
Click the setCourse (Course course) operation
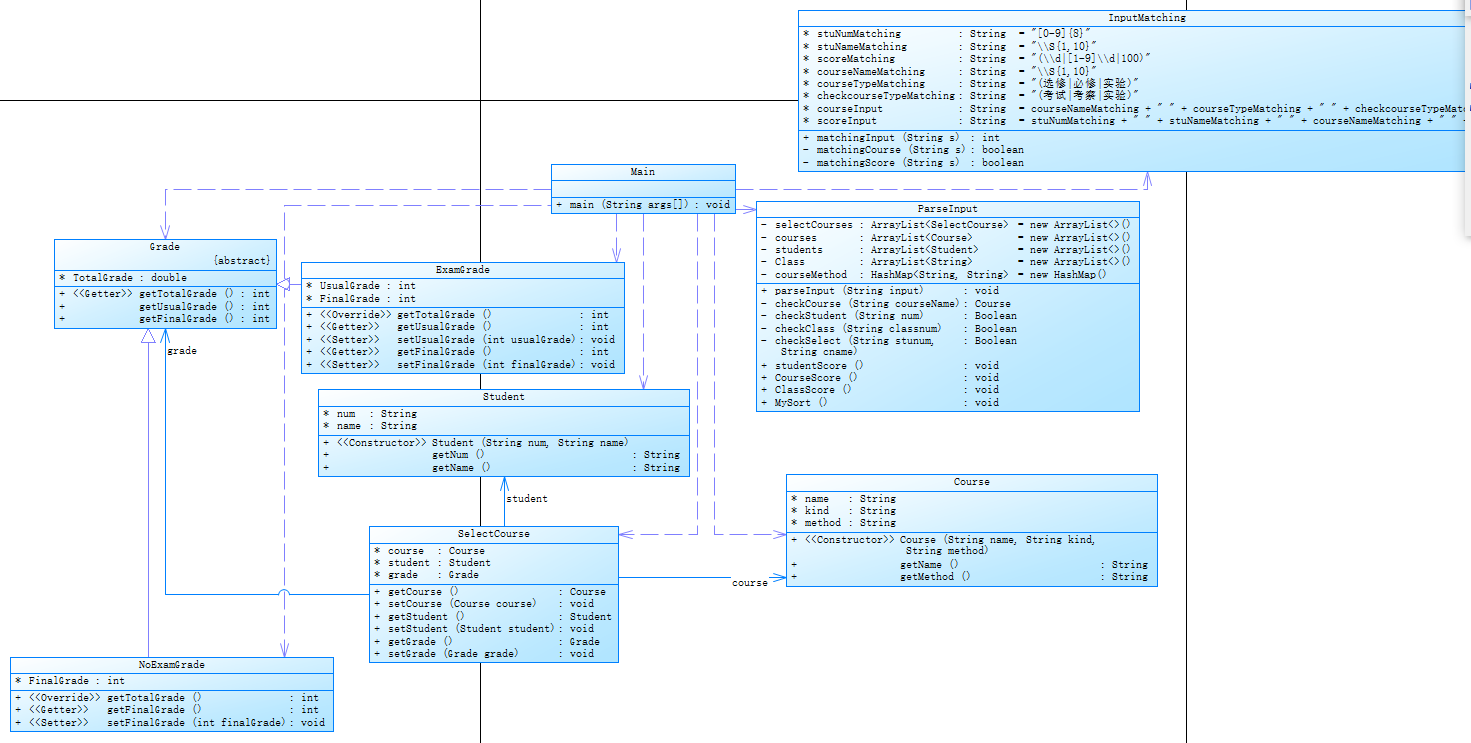(484, 604)
